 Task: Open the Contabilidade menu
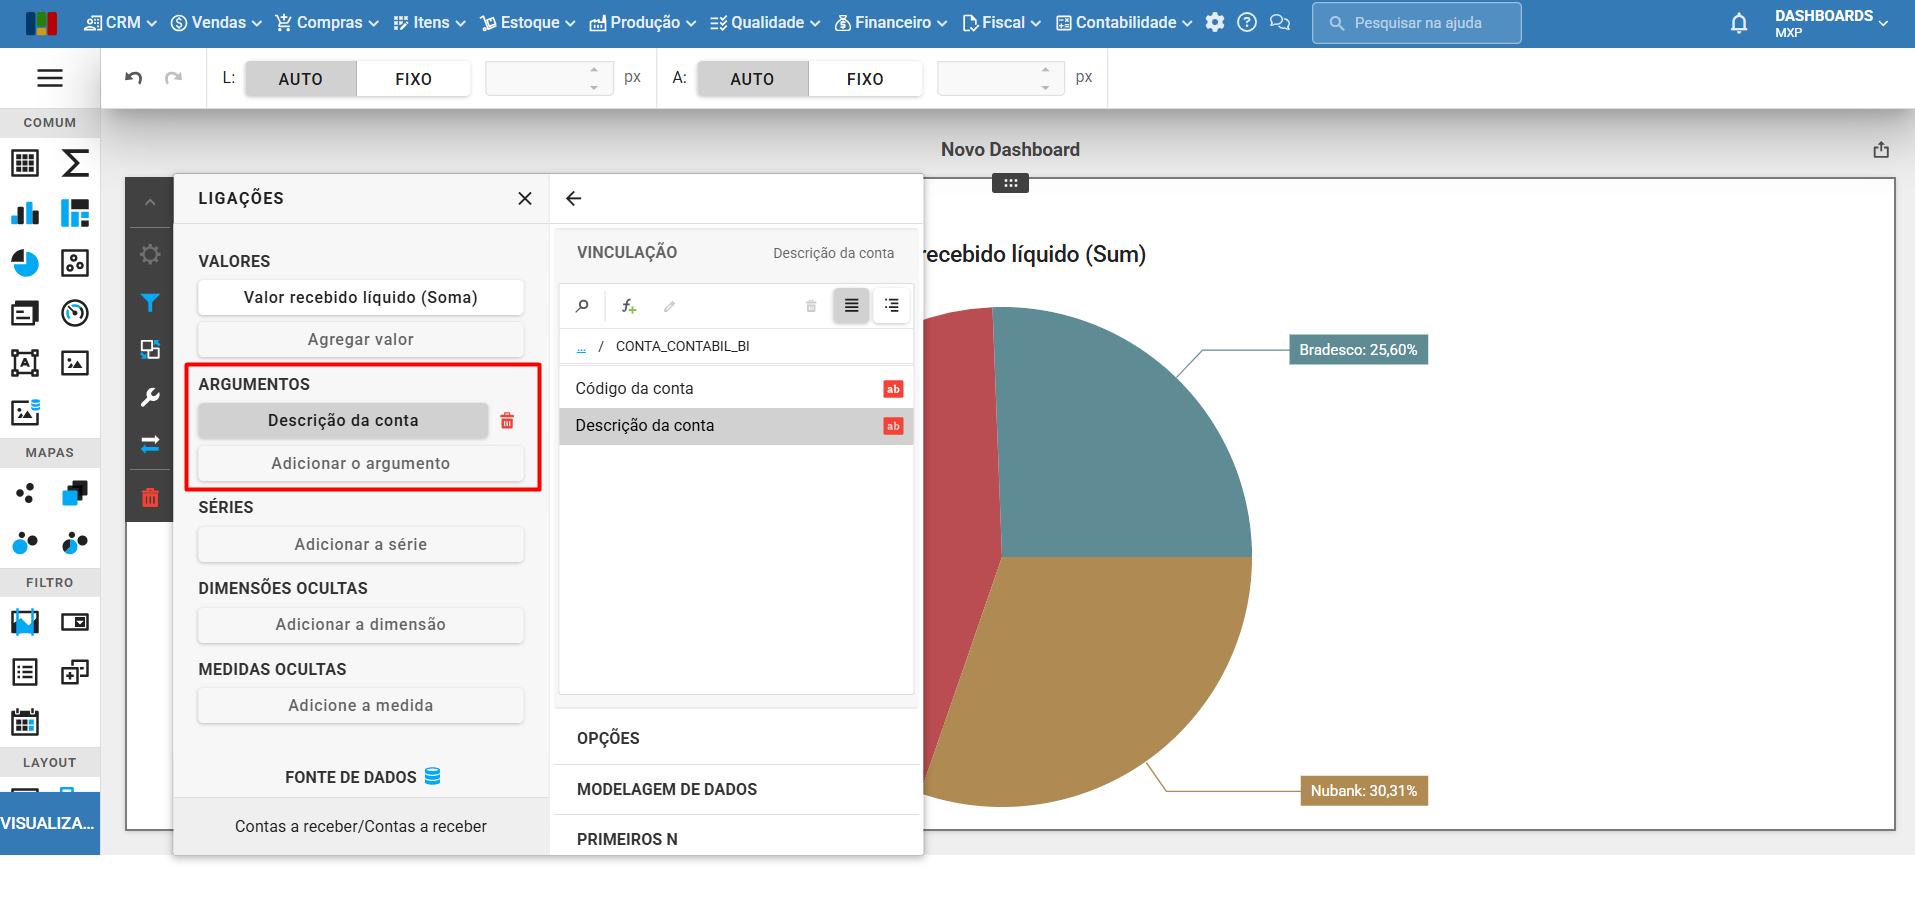click(x=1124, y=22)
